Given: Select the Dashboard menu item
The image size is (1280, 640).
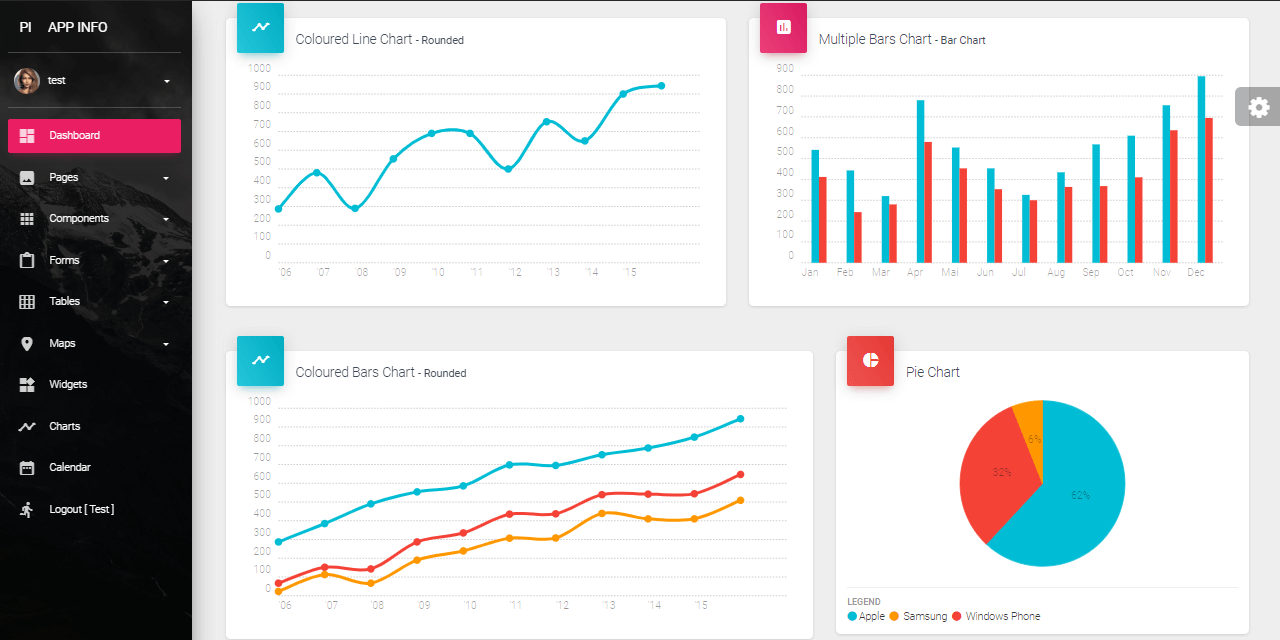Looking at the screenshot, I should pyautogui.click(x=94, y=136).
